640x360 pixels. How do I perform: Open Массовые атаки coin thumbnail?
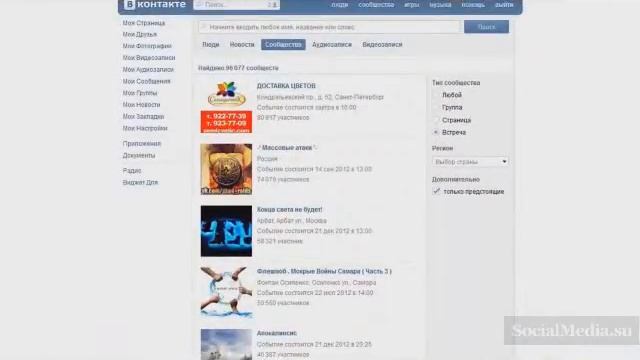pyautogui.click(x=226, y=169)
